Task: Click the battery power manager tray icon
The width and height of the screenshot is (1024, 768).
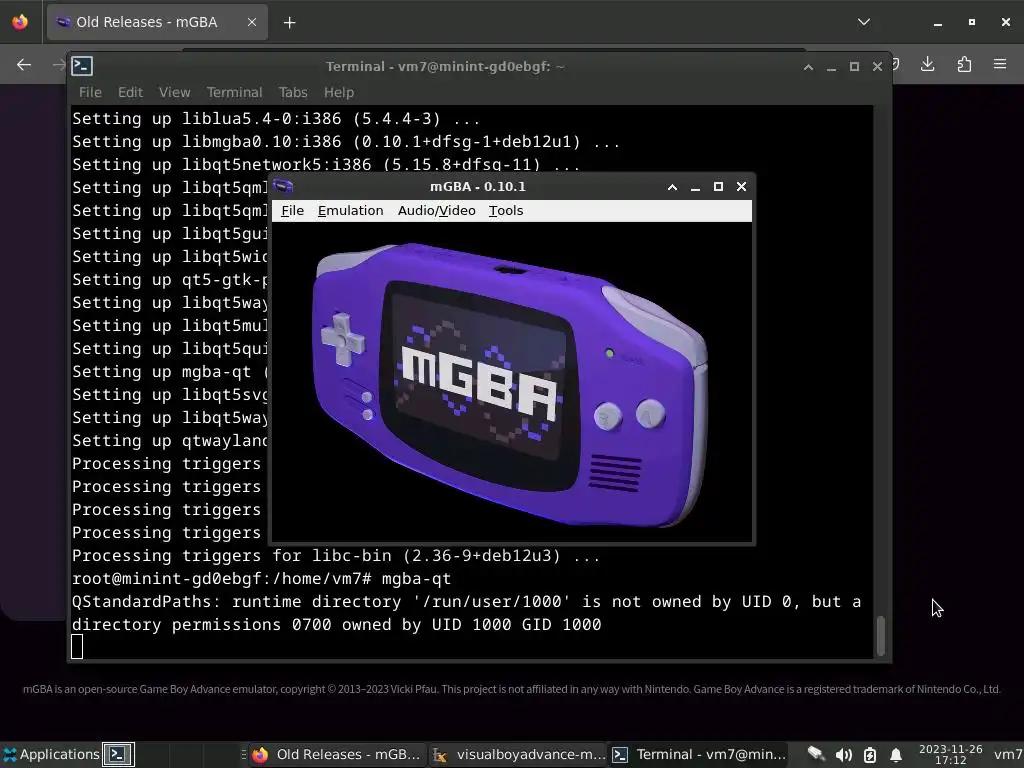Action: coord(870,755)
